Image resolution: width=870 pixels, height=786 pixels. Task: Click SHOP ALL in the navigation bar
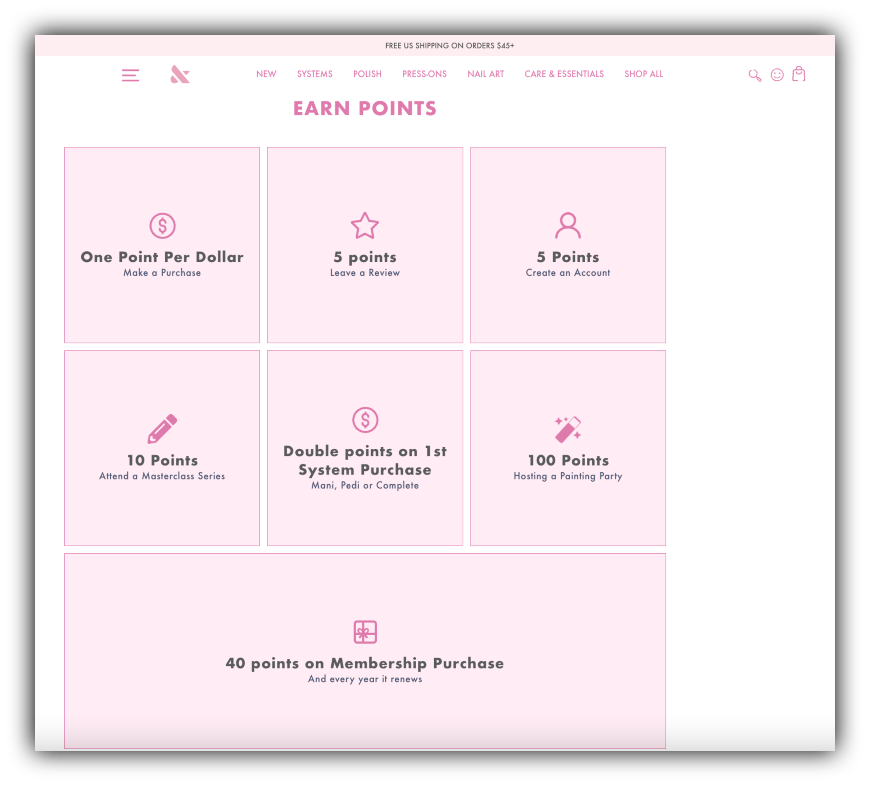pyautogui.click(x=643, y=74)
